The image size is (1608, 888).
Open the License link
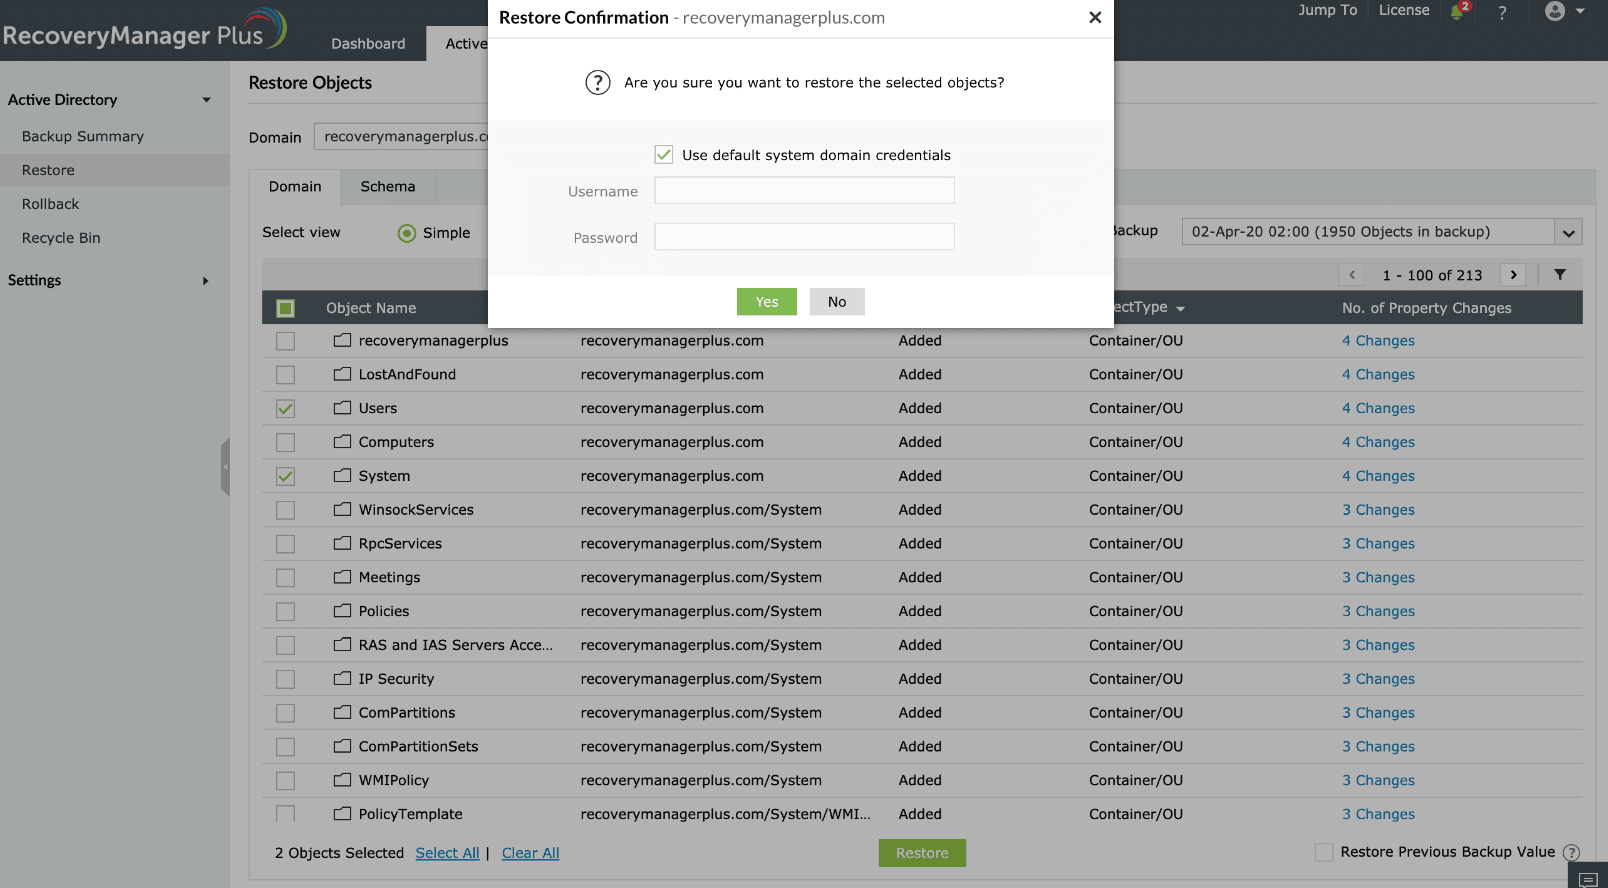1404,10
